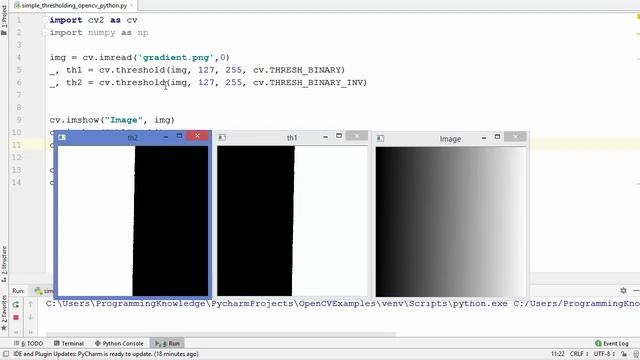Minimize the th1 window
The image size is (640, 360).
pyautogui.click(x=325, y=137)
